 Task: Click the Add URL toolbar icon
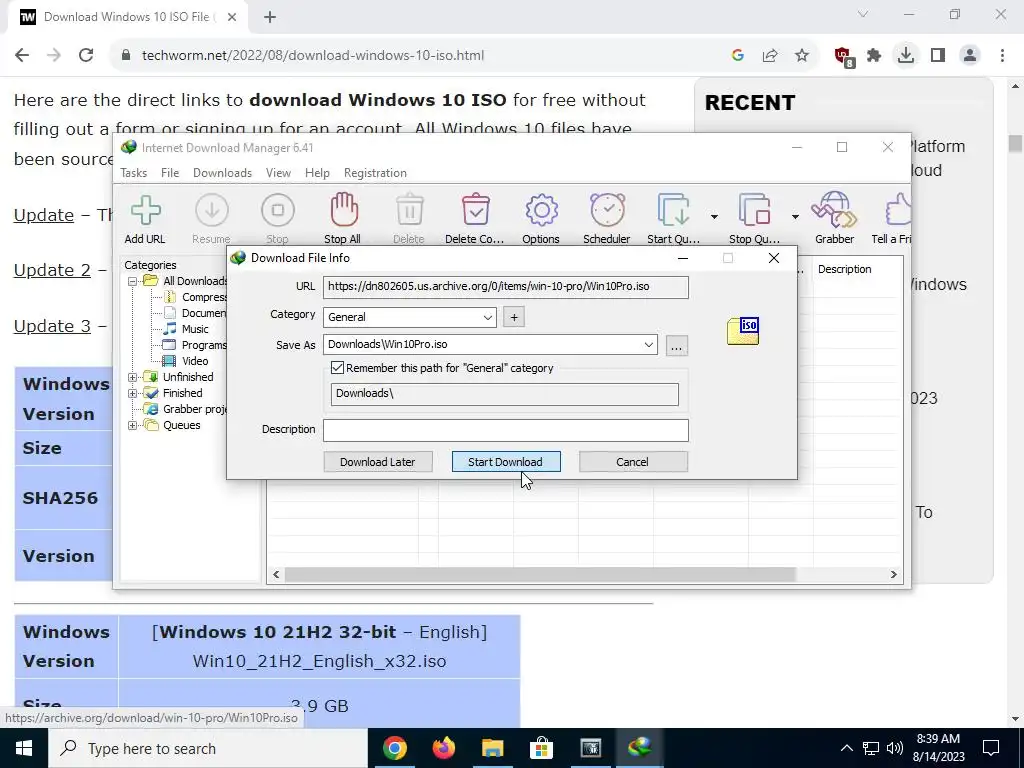click(x=145, y=210)
